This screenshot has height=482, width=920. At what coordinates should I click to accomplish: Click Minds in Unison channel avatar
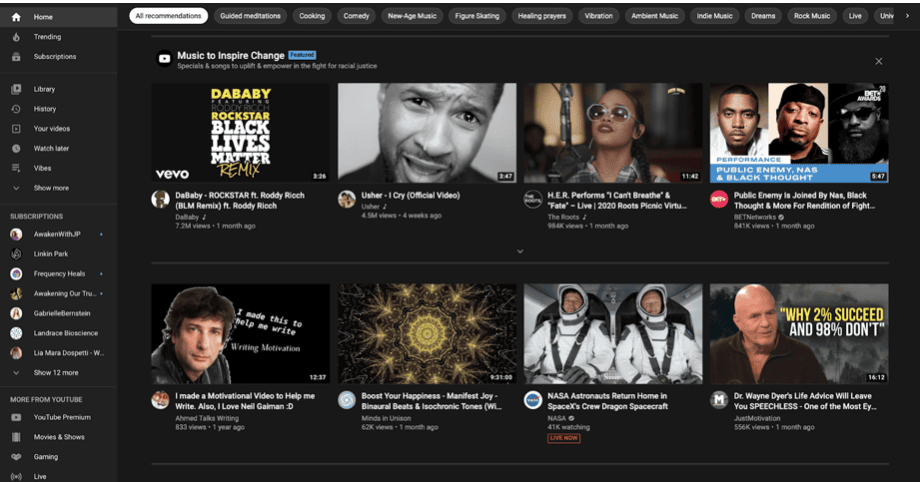(347, 400)
